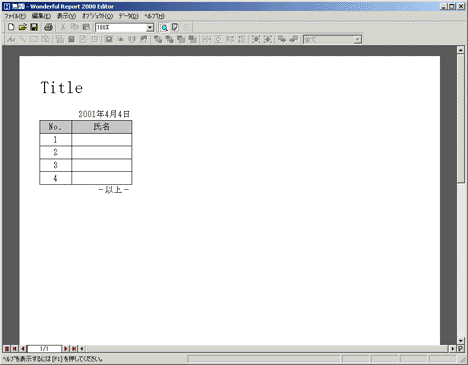The image size is (468, 365).
Task: Click the New document icon
Action: point(11,27)
